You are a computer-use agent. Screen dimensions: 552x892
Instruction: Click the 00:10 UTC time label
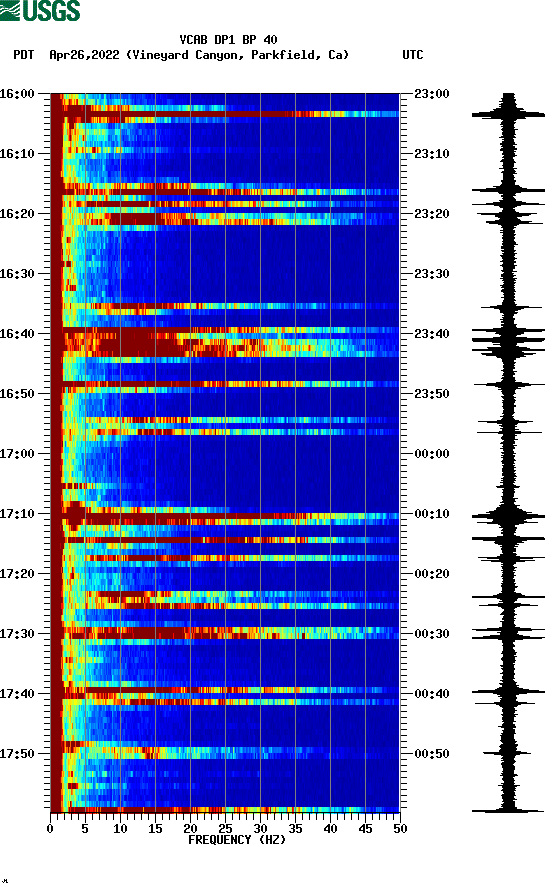(432, 514)
